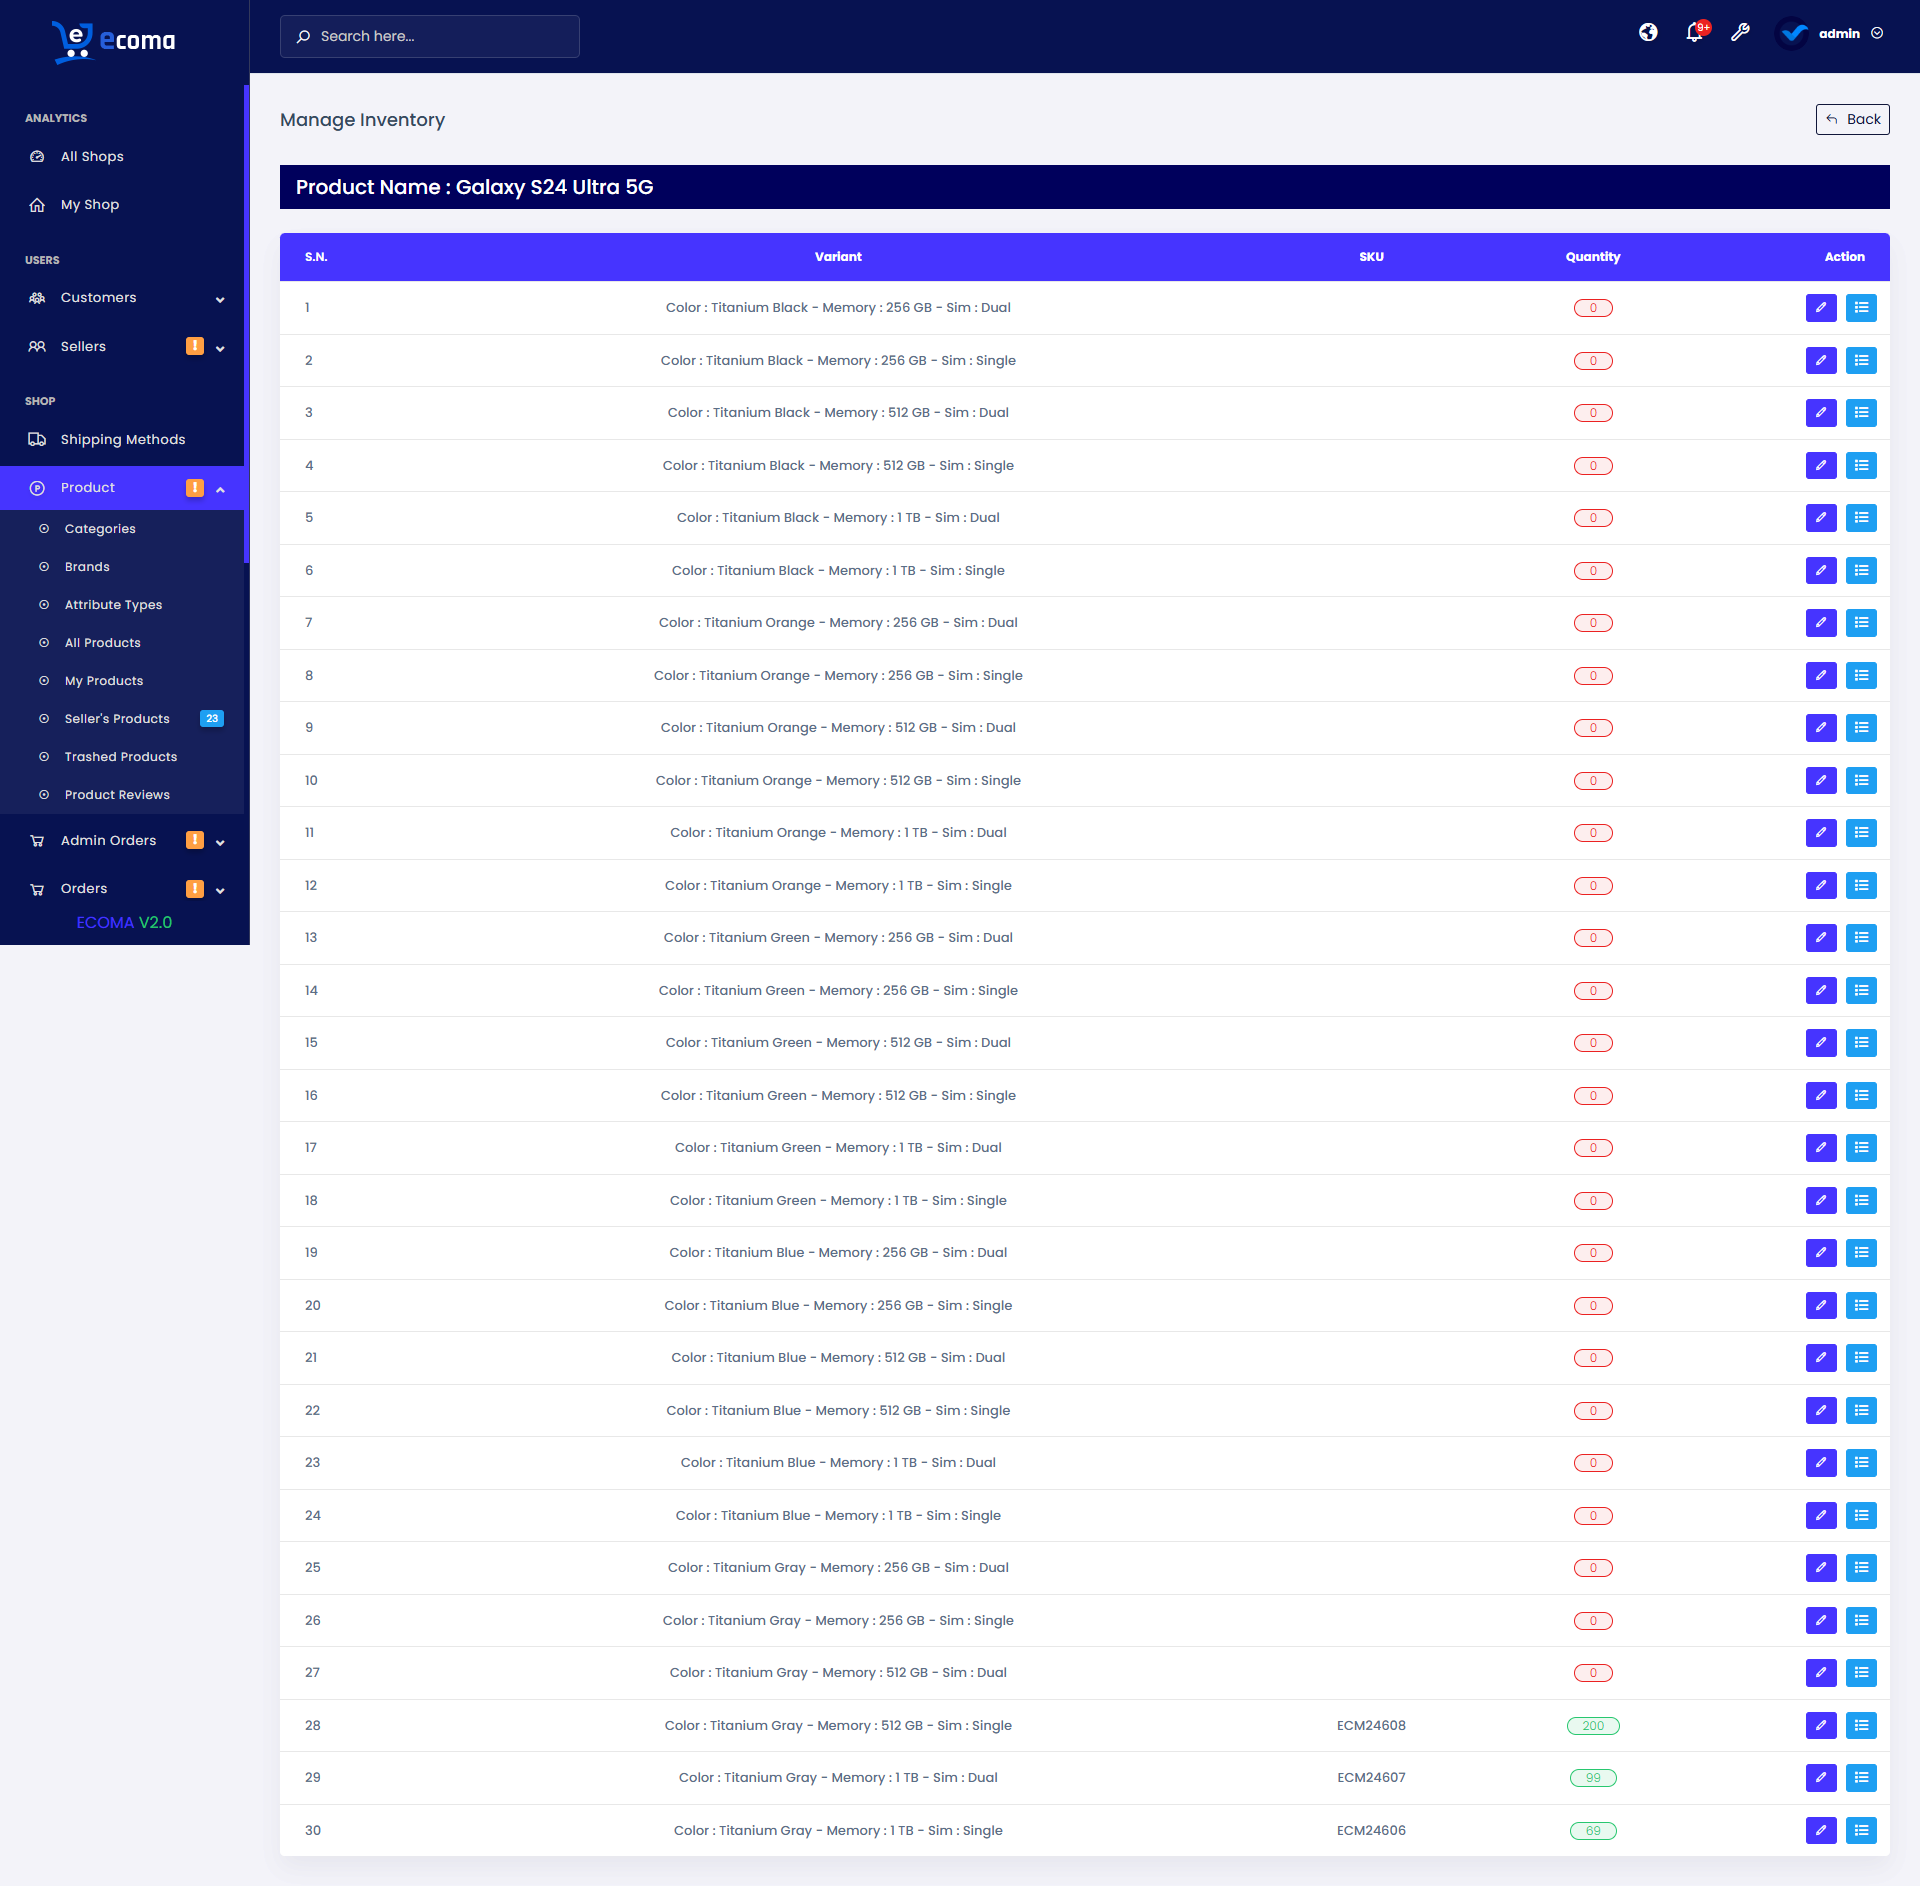Click the Search here input field
This screenshot has height=1886, width=1920.
click(x=430, y=36)
